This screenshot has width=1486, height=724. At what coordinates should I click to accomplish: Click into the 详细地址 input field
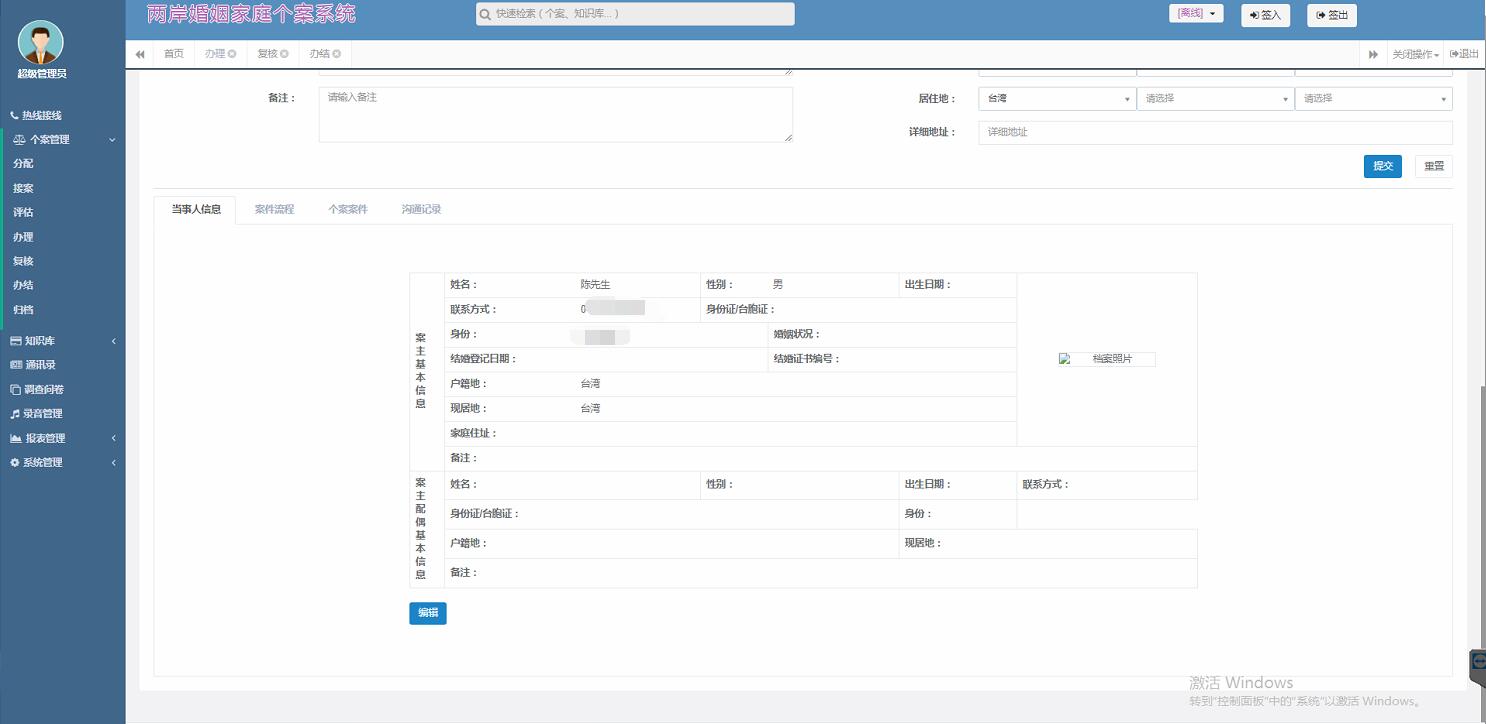(x=1214, y=132)
